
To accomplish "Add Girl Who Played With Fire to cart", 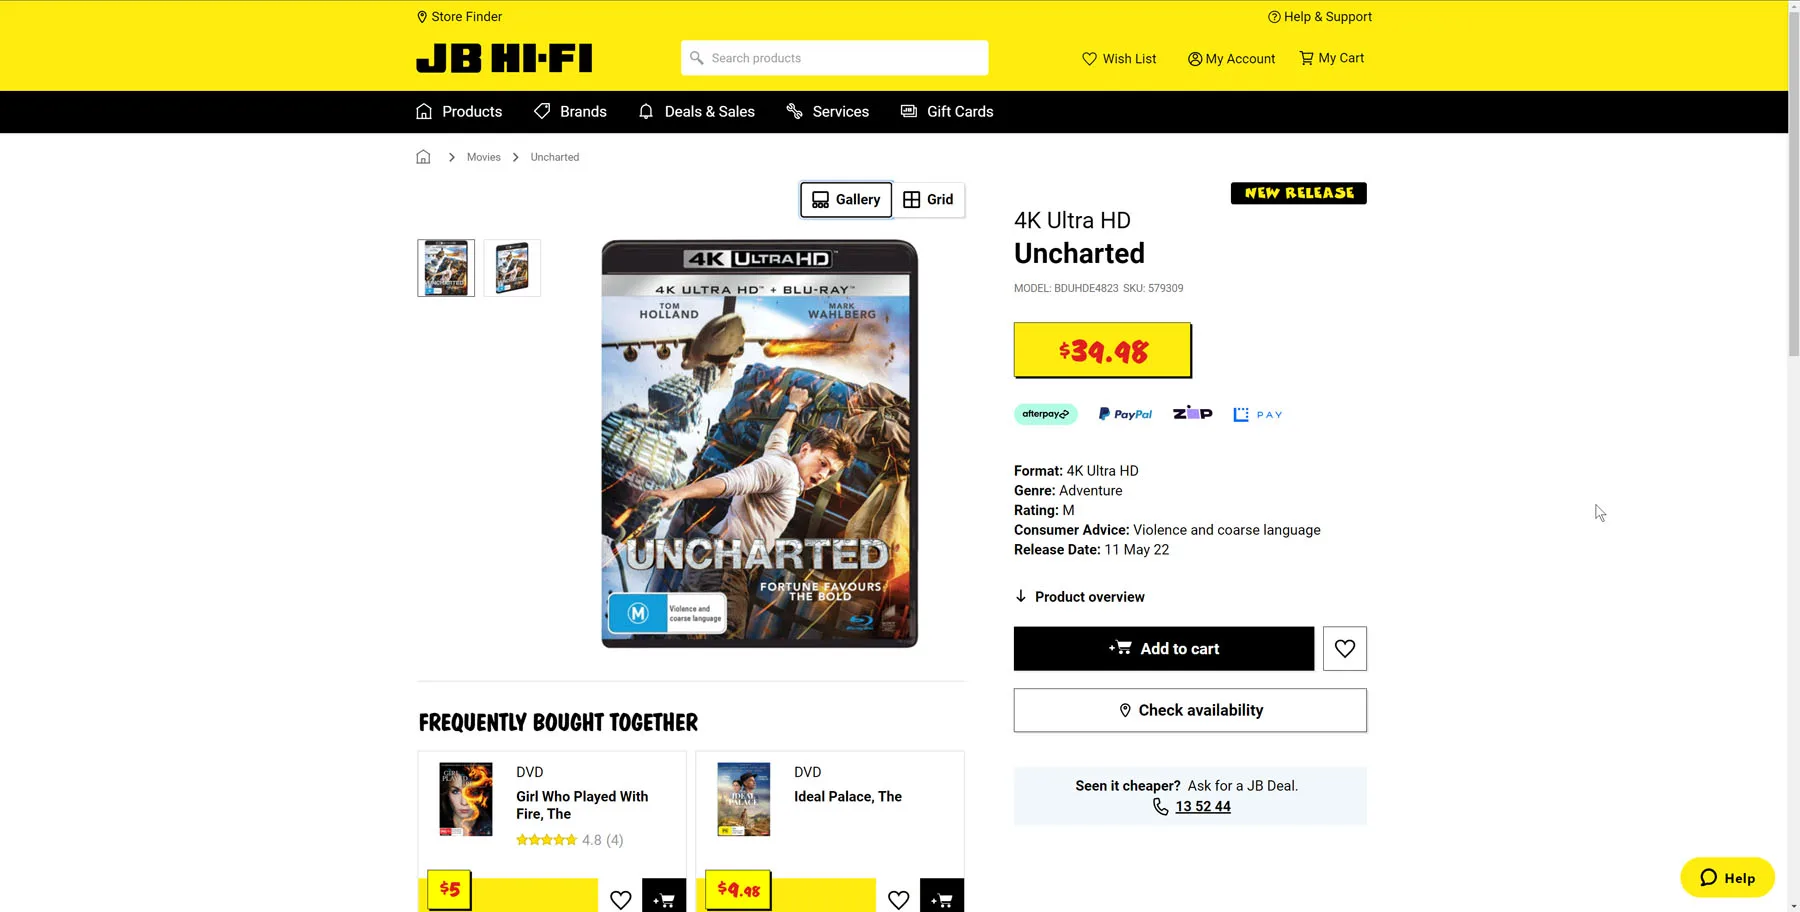I will coord(664,898).
